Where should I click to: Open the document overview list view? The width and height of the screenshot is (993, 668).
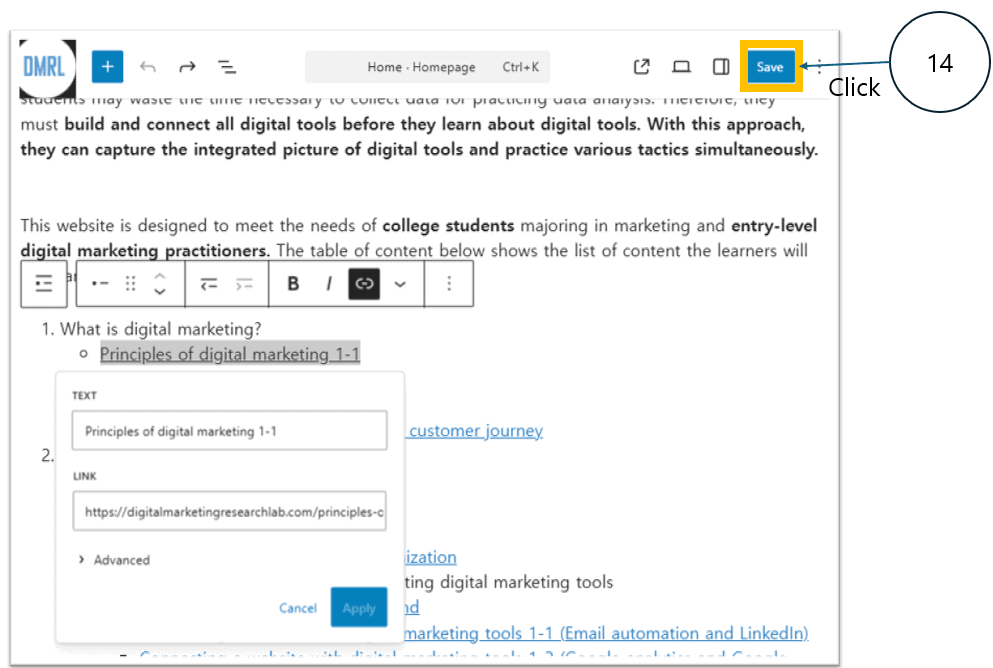coord(227,67)
